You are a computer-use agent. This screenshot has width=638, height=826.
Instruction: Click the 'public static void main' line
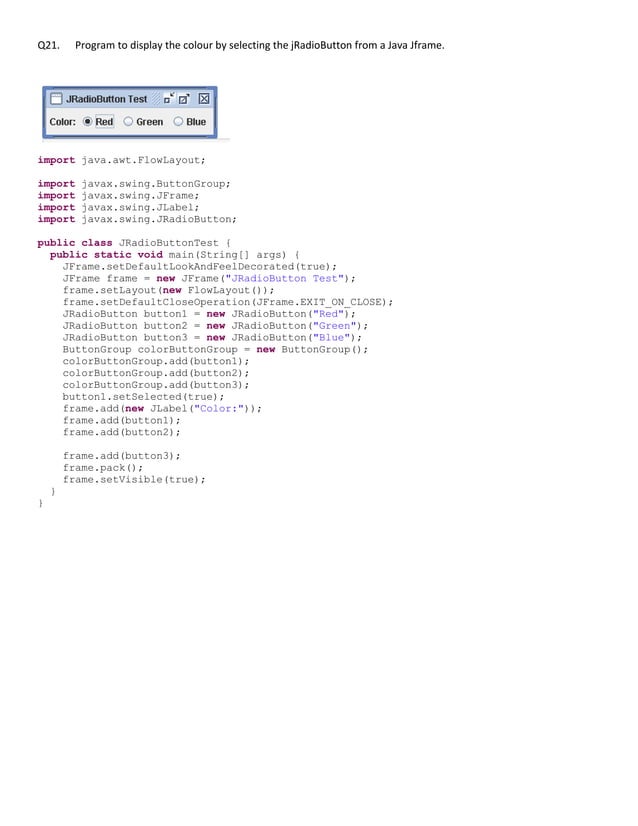(x=174, y=254)
